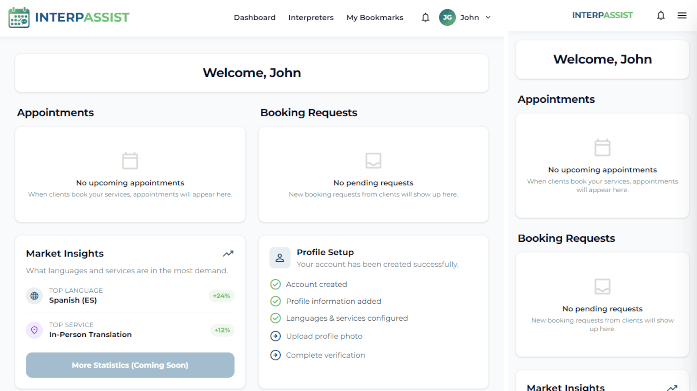
Task: Click the Welcome, John heading in desktop view
Action: [x=252, y=73]
